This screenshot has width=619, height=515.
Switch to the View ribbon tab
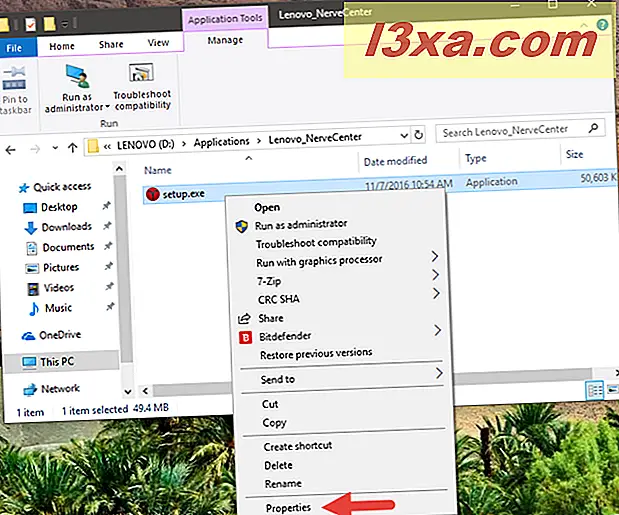pos(158,43)
